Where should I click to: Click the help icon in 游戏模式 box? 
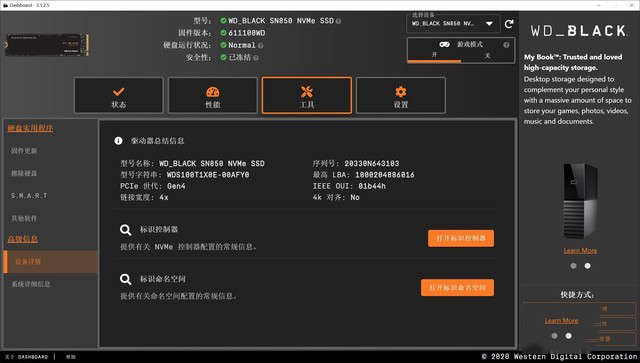tap(506, 45)
